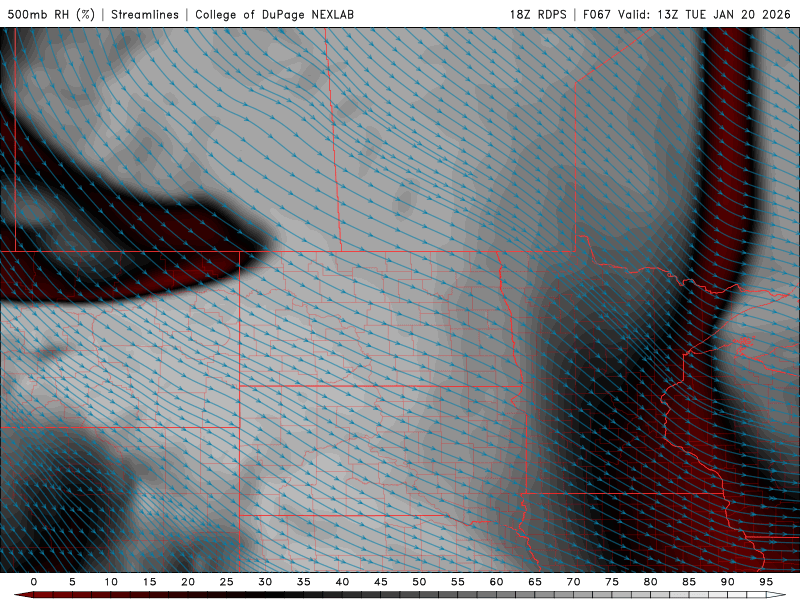The width and height of the screenshot is (800, 600).
Task: Click the '18Z RDPS' model label
Action: [538, 14]
